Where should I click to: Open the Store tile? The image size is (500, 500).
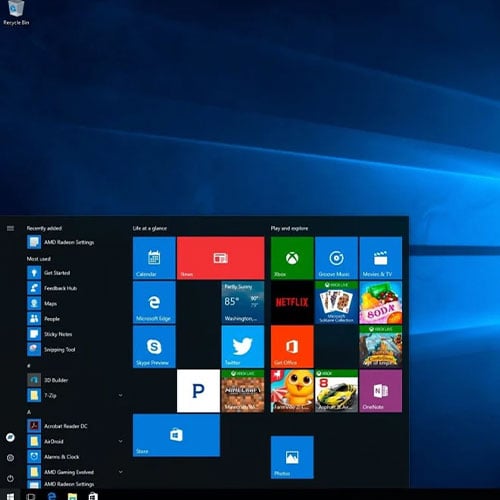(x=176, y=435)
